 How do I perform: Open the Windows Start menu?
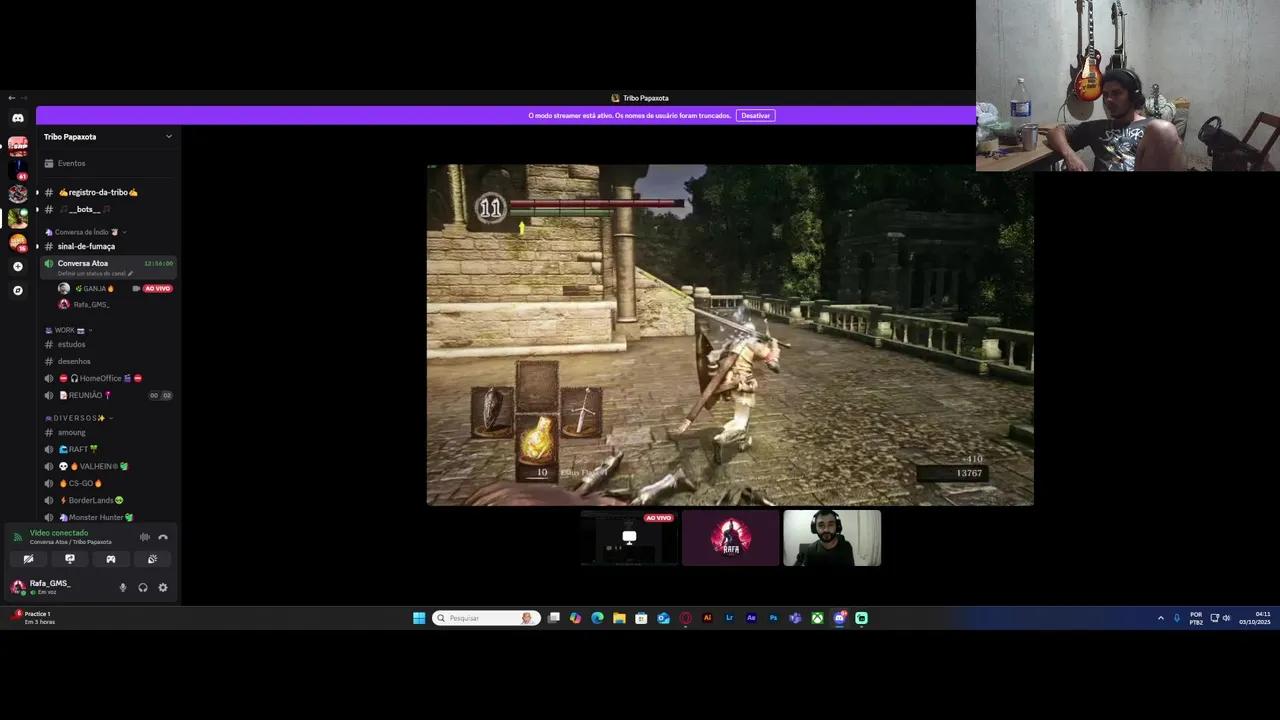pos(419,618)
